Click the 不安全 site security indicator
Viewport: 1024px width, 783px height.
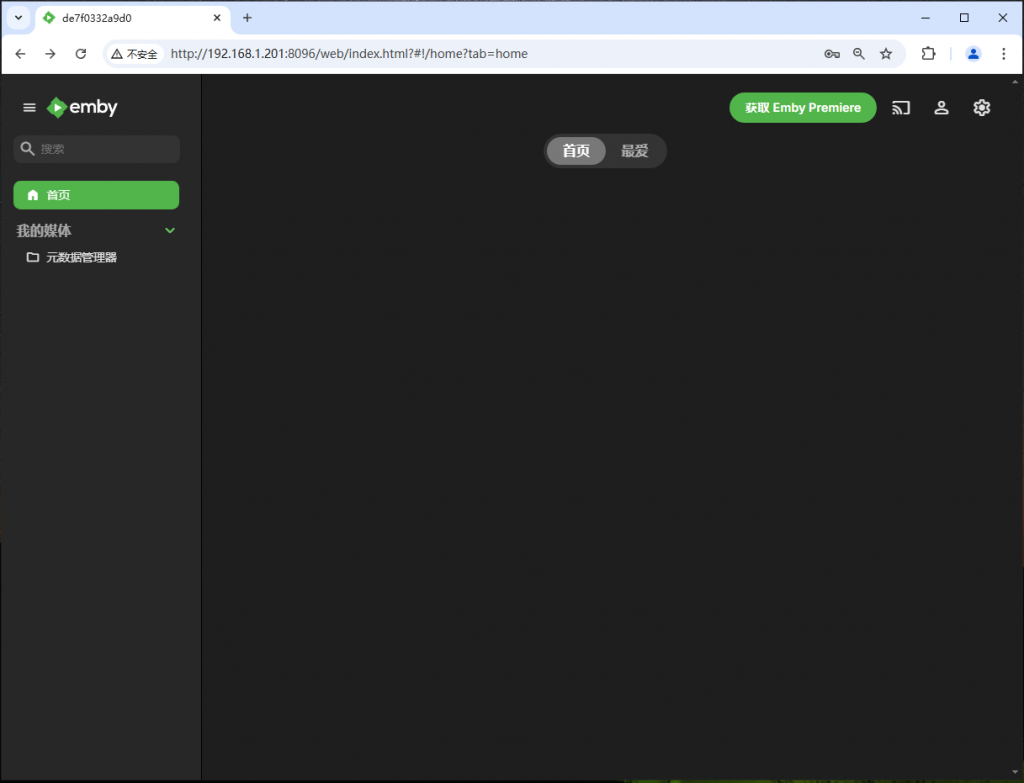[x=135, y=54]
